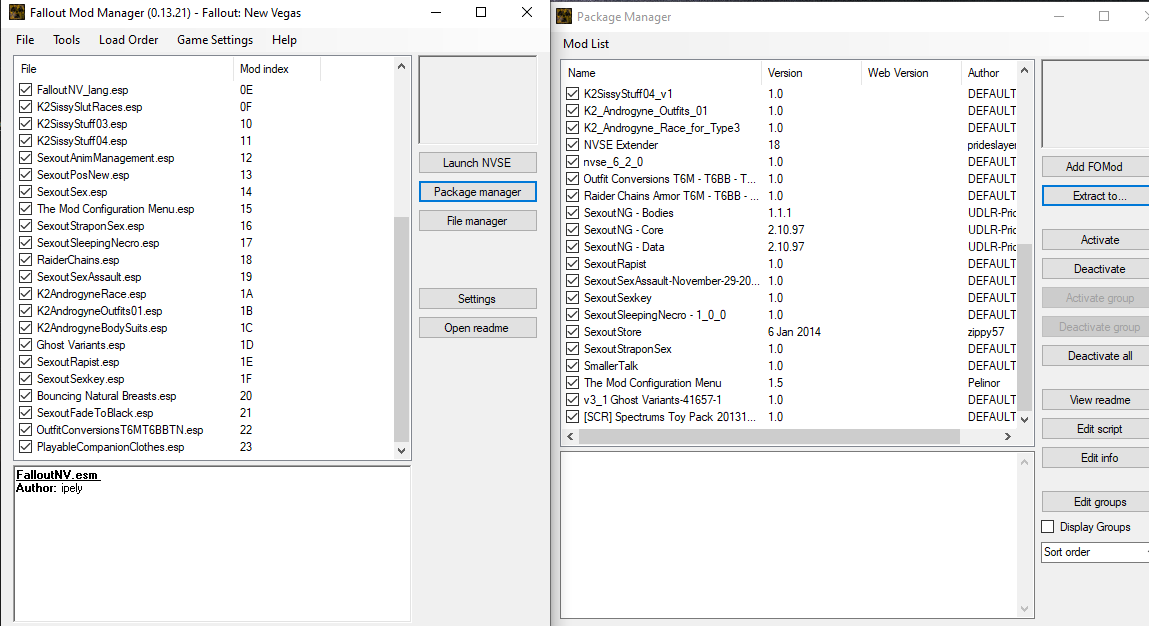
Task: Click the Edit info button
Action: (x=1095, y=457)
